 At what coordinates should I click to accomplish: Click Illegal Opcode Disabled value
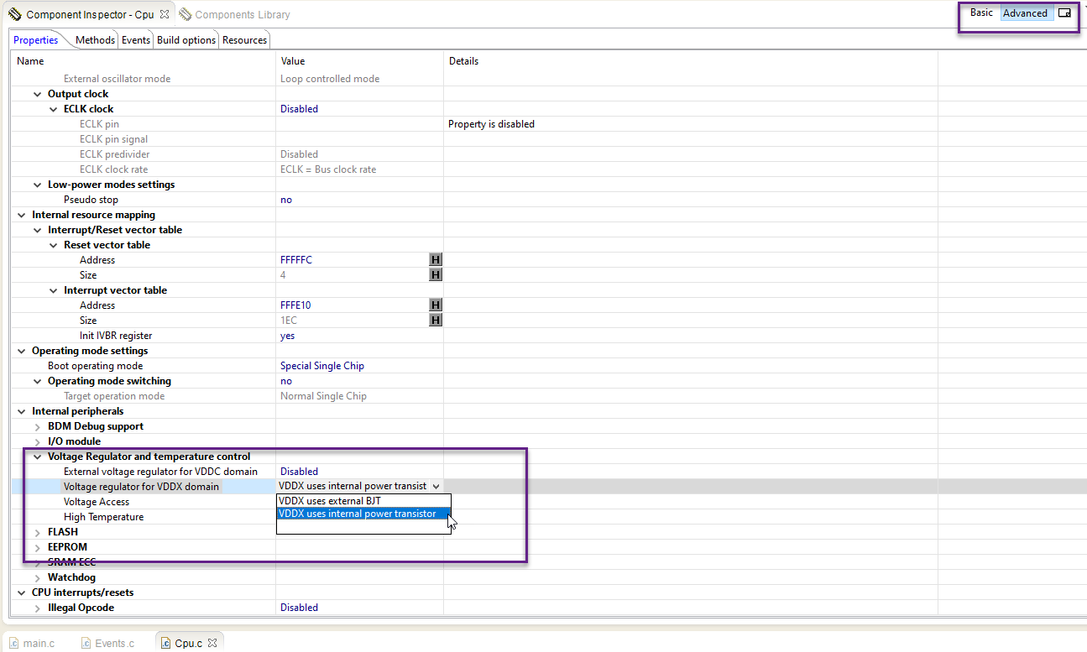pyautogui.click(x=299, y=608)
